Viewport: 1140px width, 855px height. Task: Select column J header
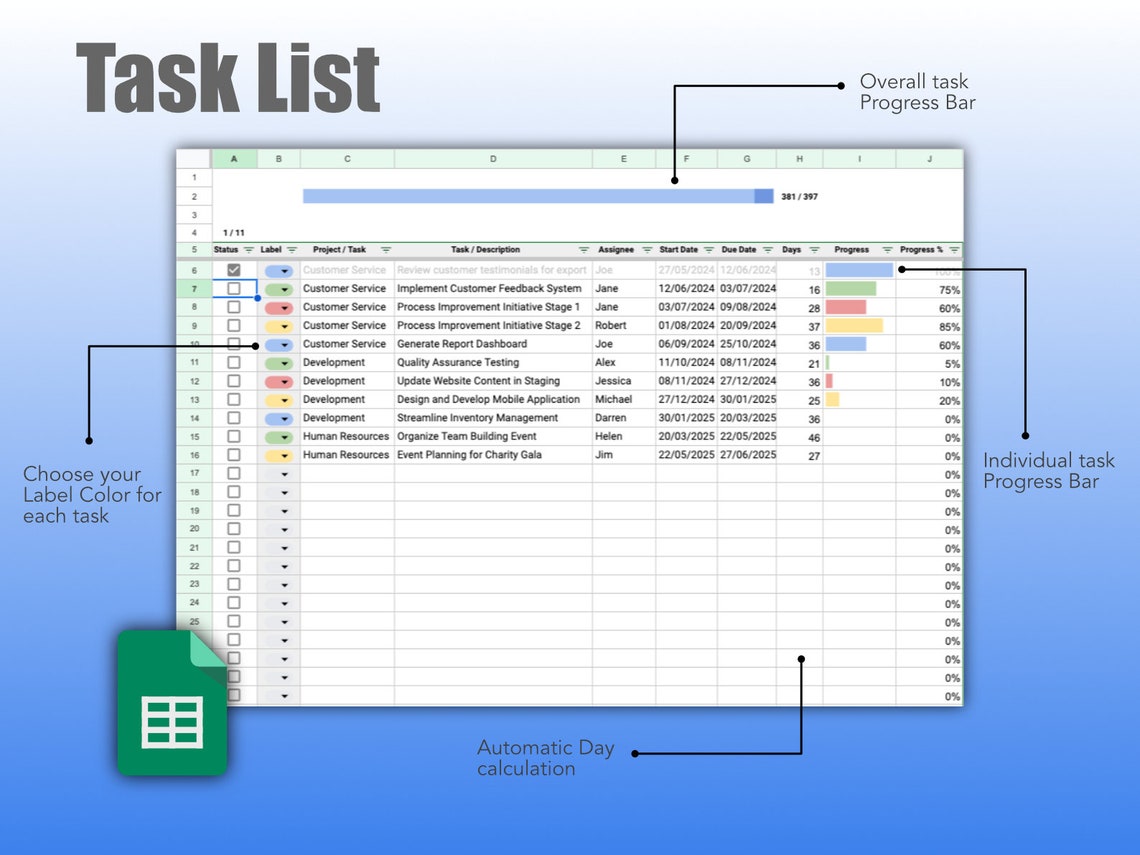pos(929,158)
